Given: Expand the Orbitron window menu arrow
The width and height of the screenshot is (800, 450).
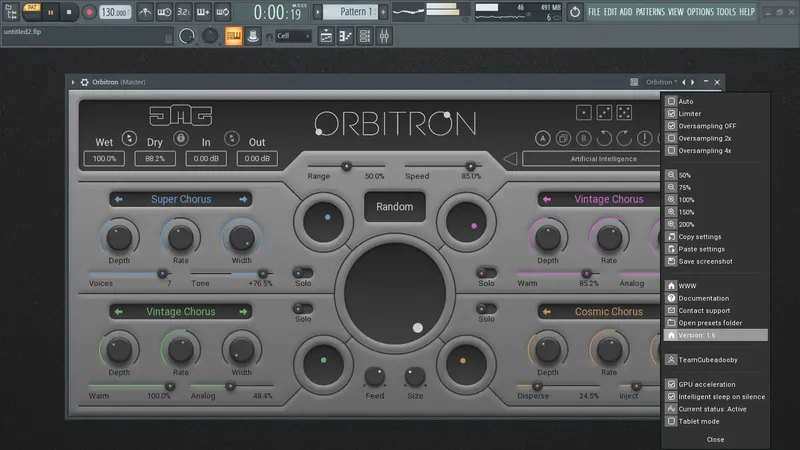Looking at the screenshot, I should [73, 82].
